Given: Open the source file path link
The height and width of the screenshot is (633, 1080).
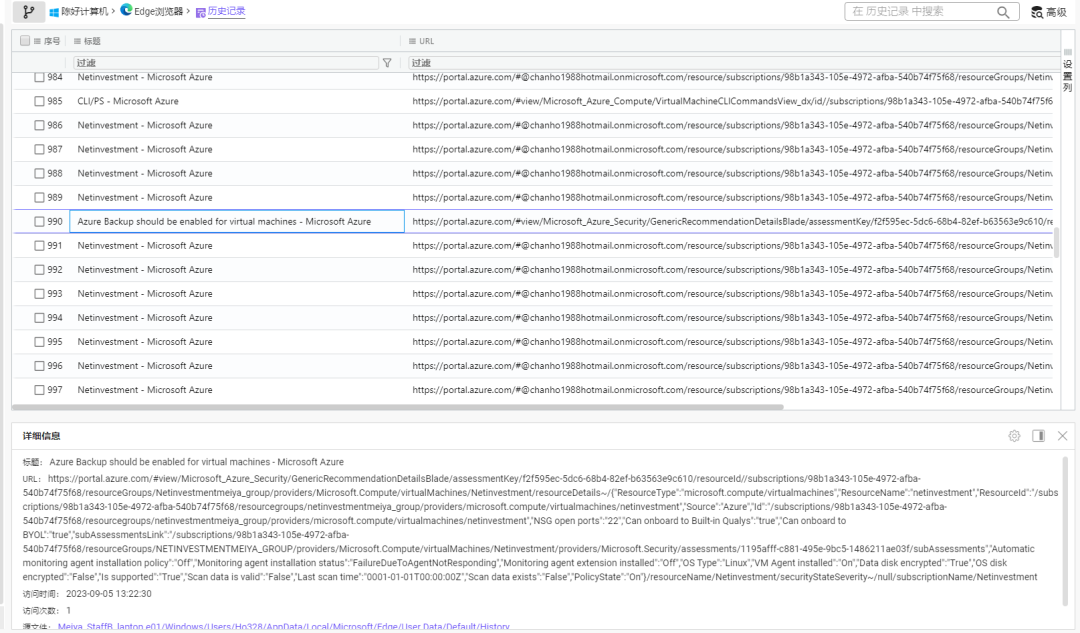Looking at the screenshot, I should [284, 627].
